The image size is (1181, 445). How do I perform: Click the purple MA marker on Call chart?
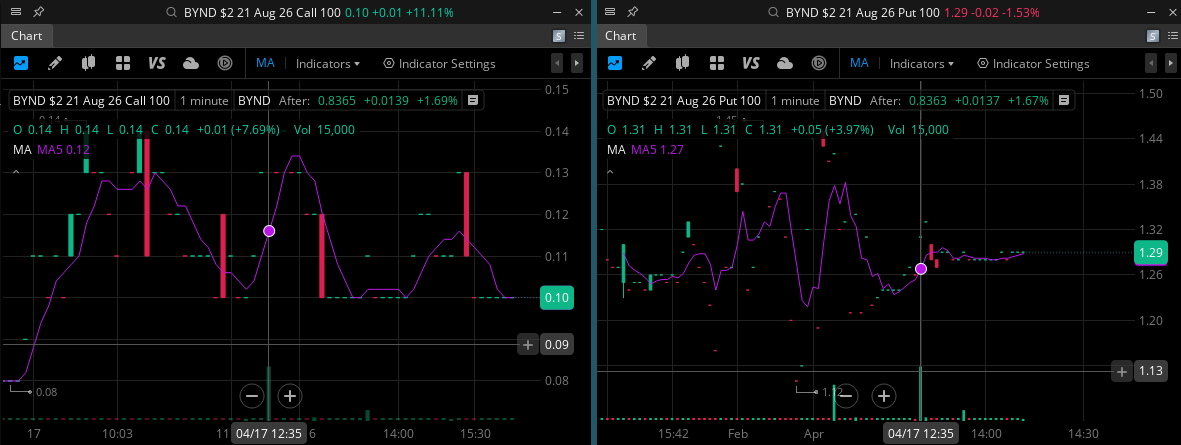click(x=269, y=231)
